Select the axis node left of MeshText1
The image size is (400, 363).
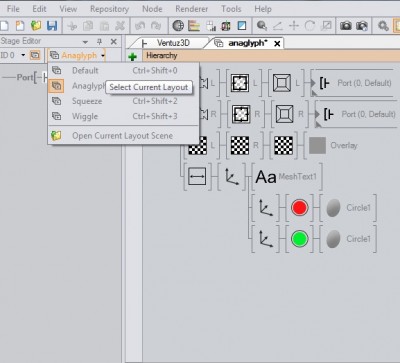[231, 177]
